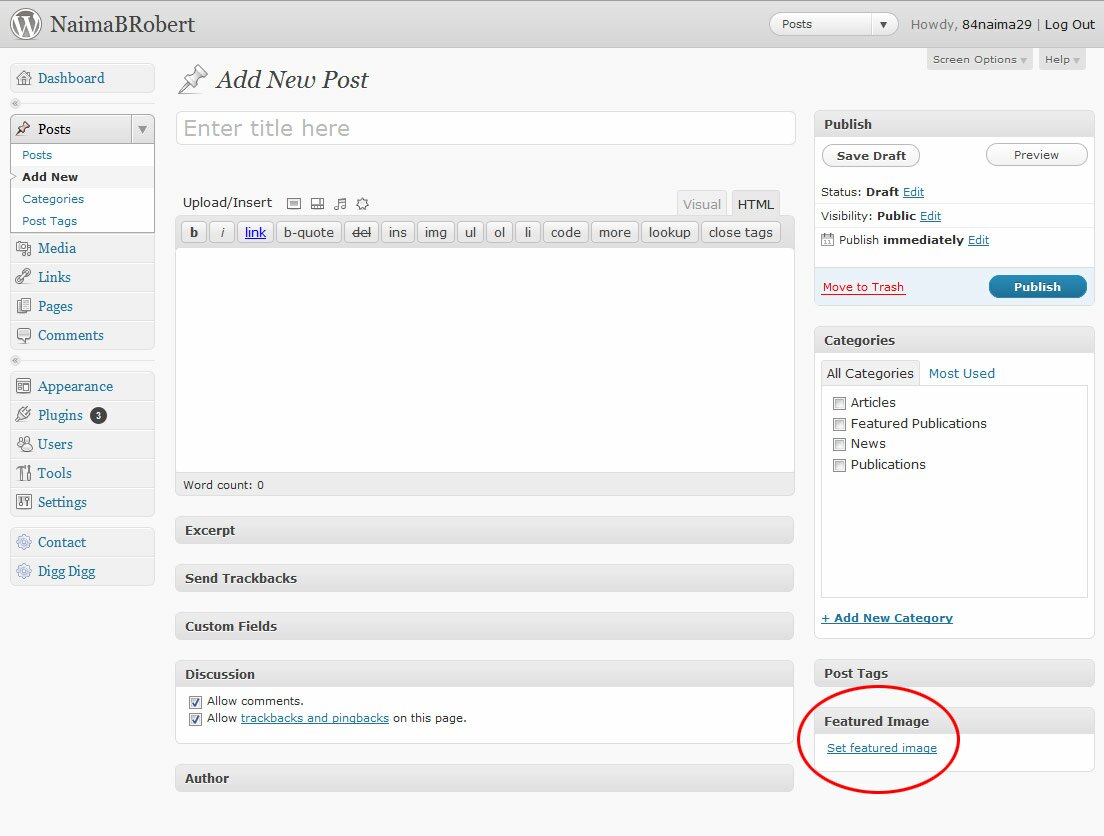Edit the post Status link
Viewport: 1104px width, 836px height.
[x=913, y=192]
